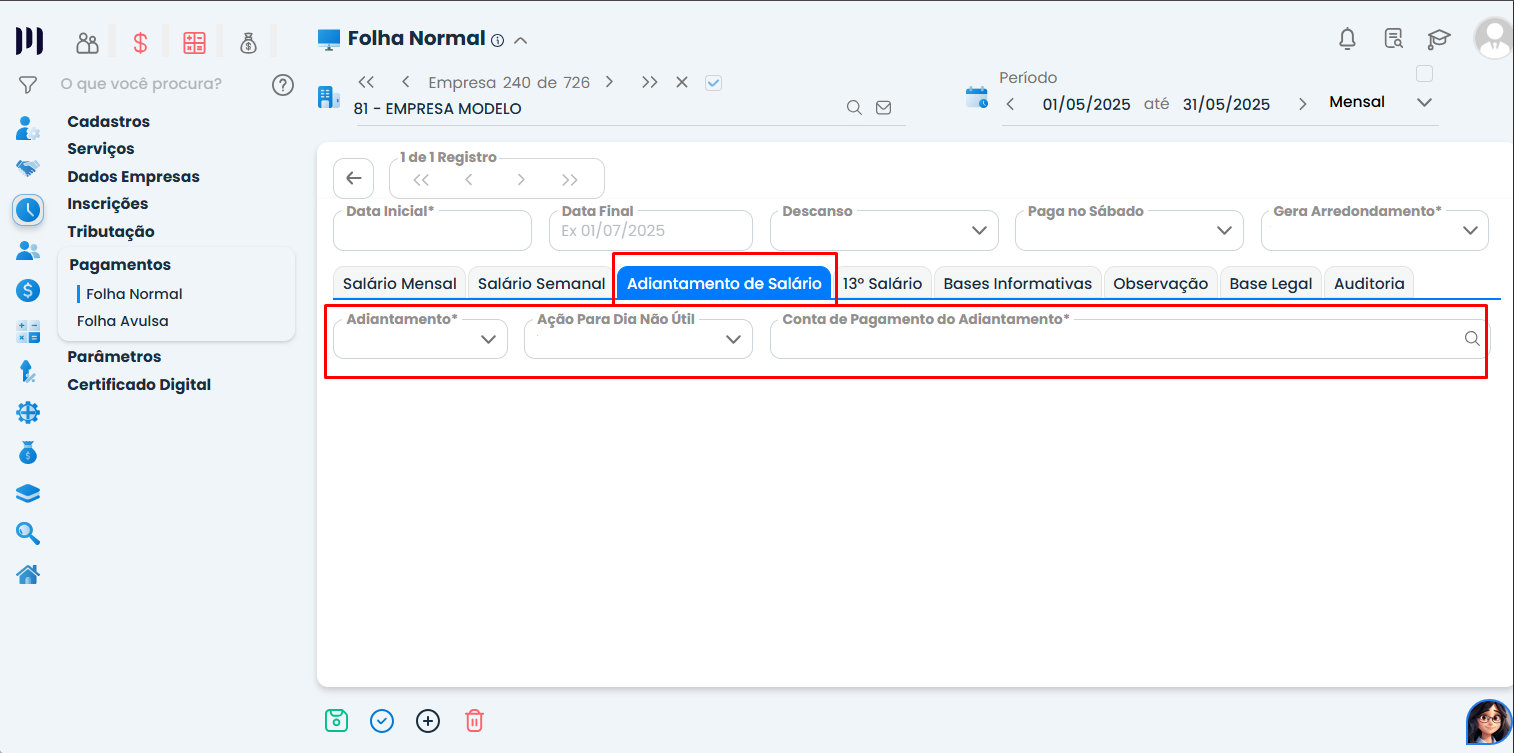Click the Data Inicial input field

click(x=432, y=232)
